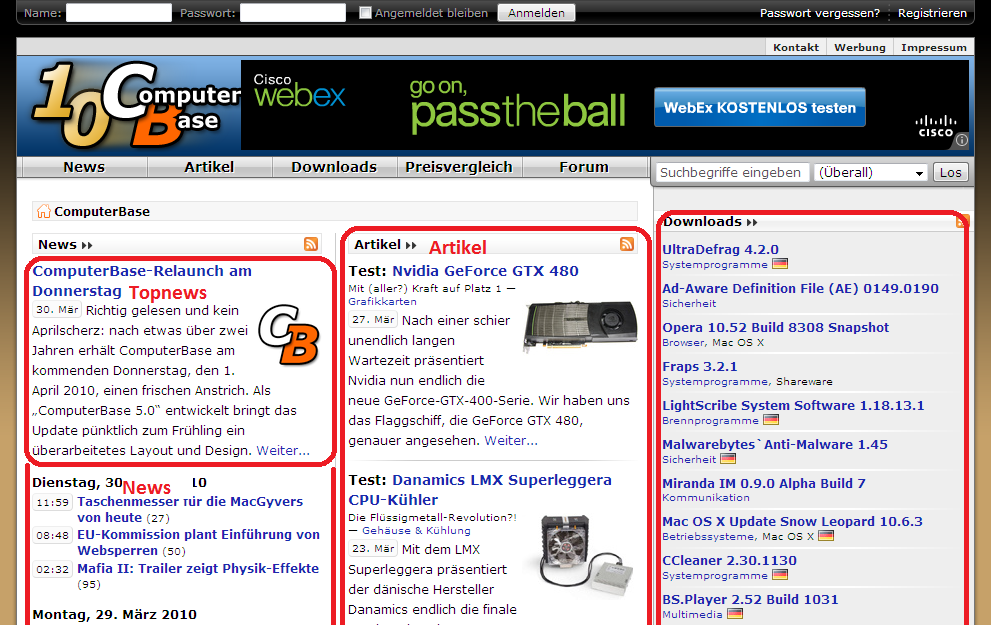This screenshot has width=991, height=625.
Task: Expand the Downloads section arrows
Action: point(751,222)
